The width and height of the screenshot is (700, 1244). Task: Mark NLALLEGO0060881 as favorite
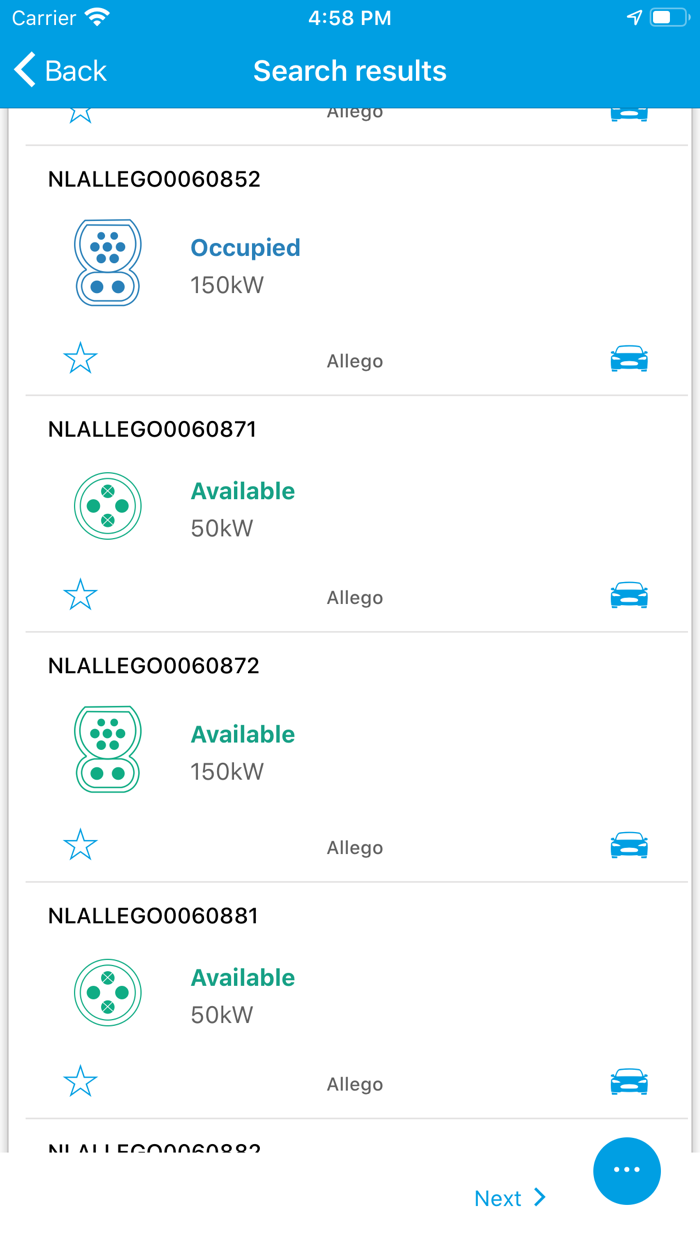80,1080
